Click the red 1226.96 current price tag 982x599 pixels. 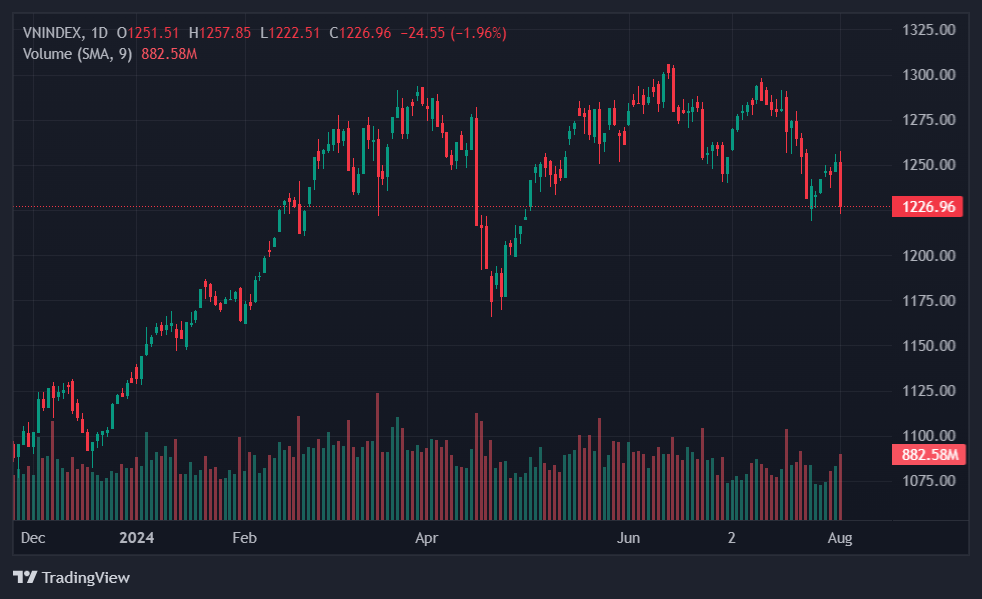pos(928,207)
